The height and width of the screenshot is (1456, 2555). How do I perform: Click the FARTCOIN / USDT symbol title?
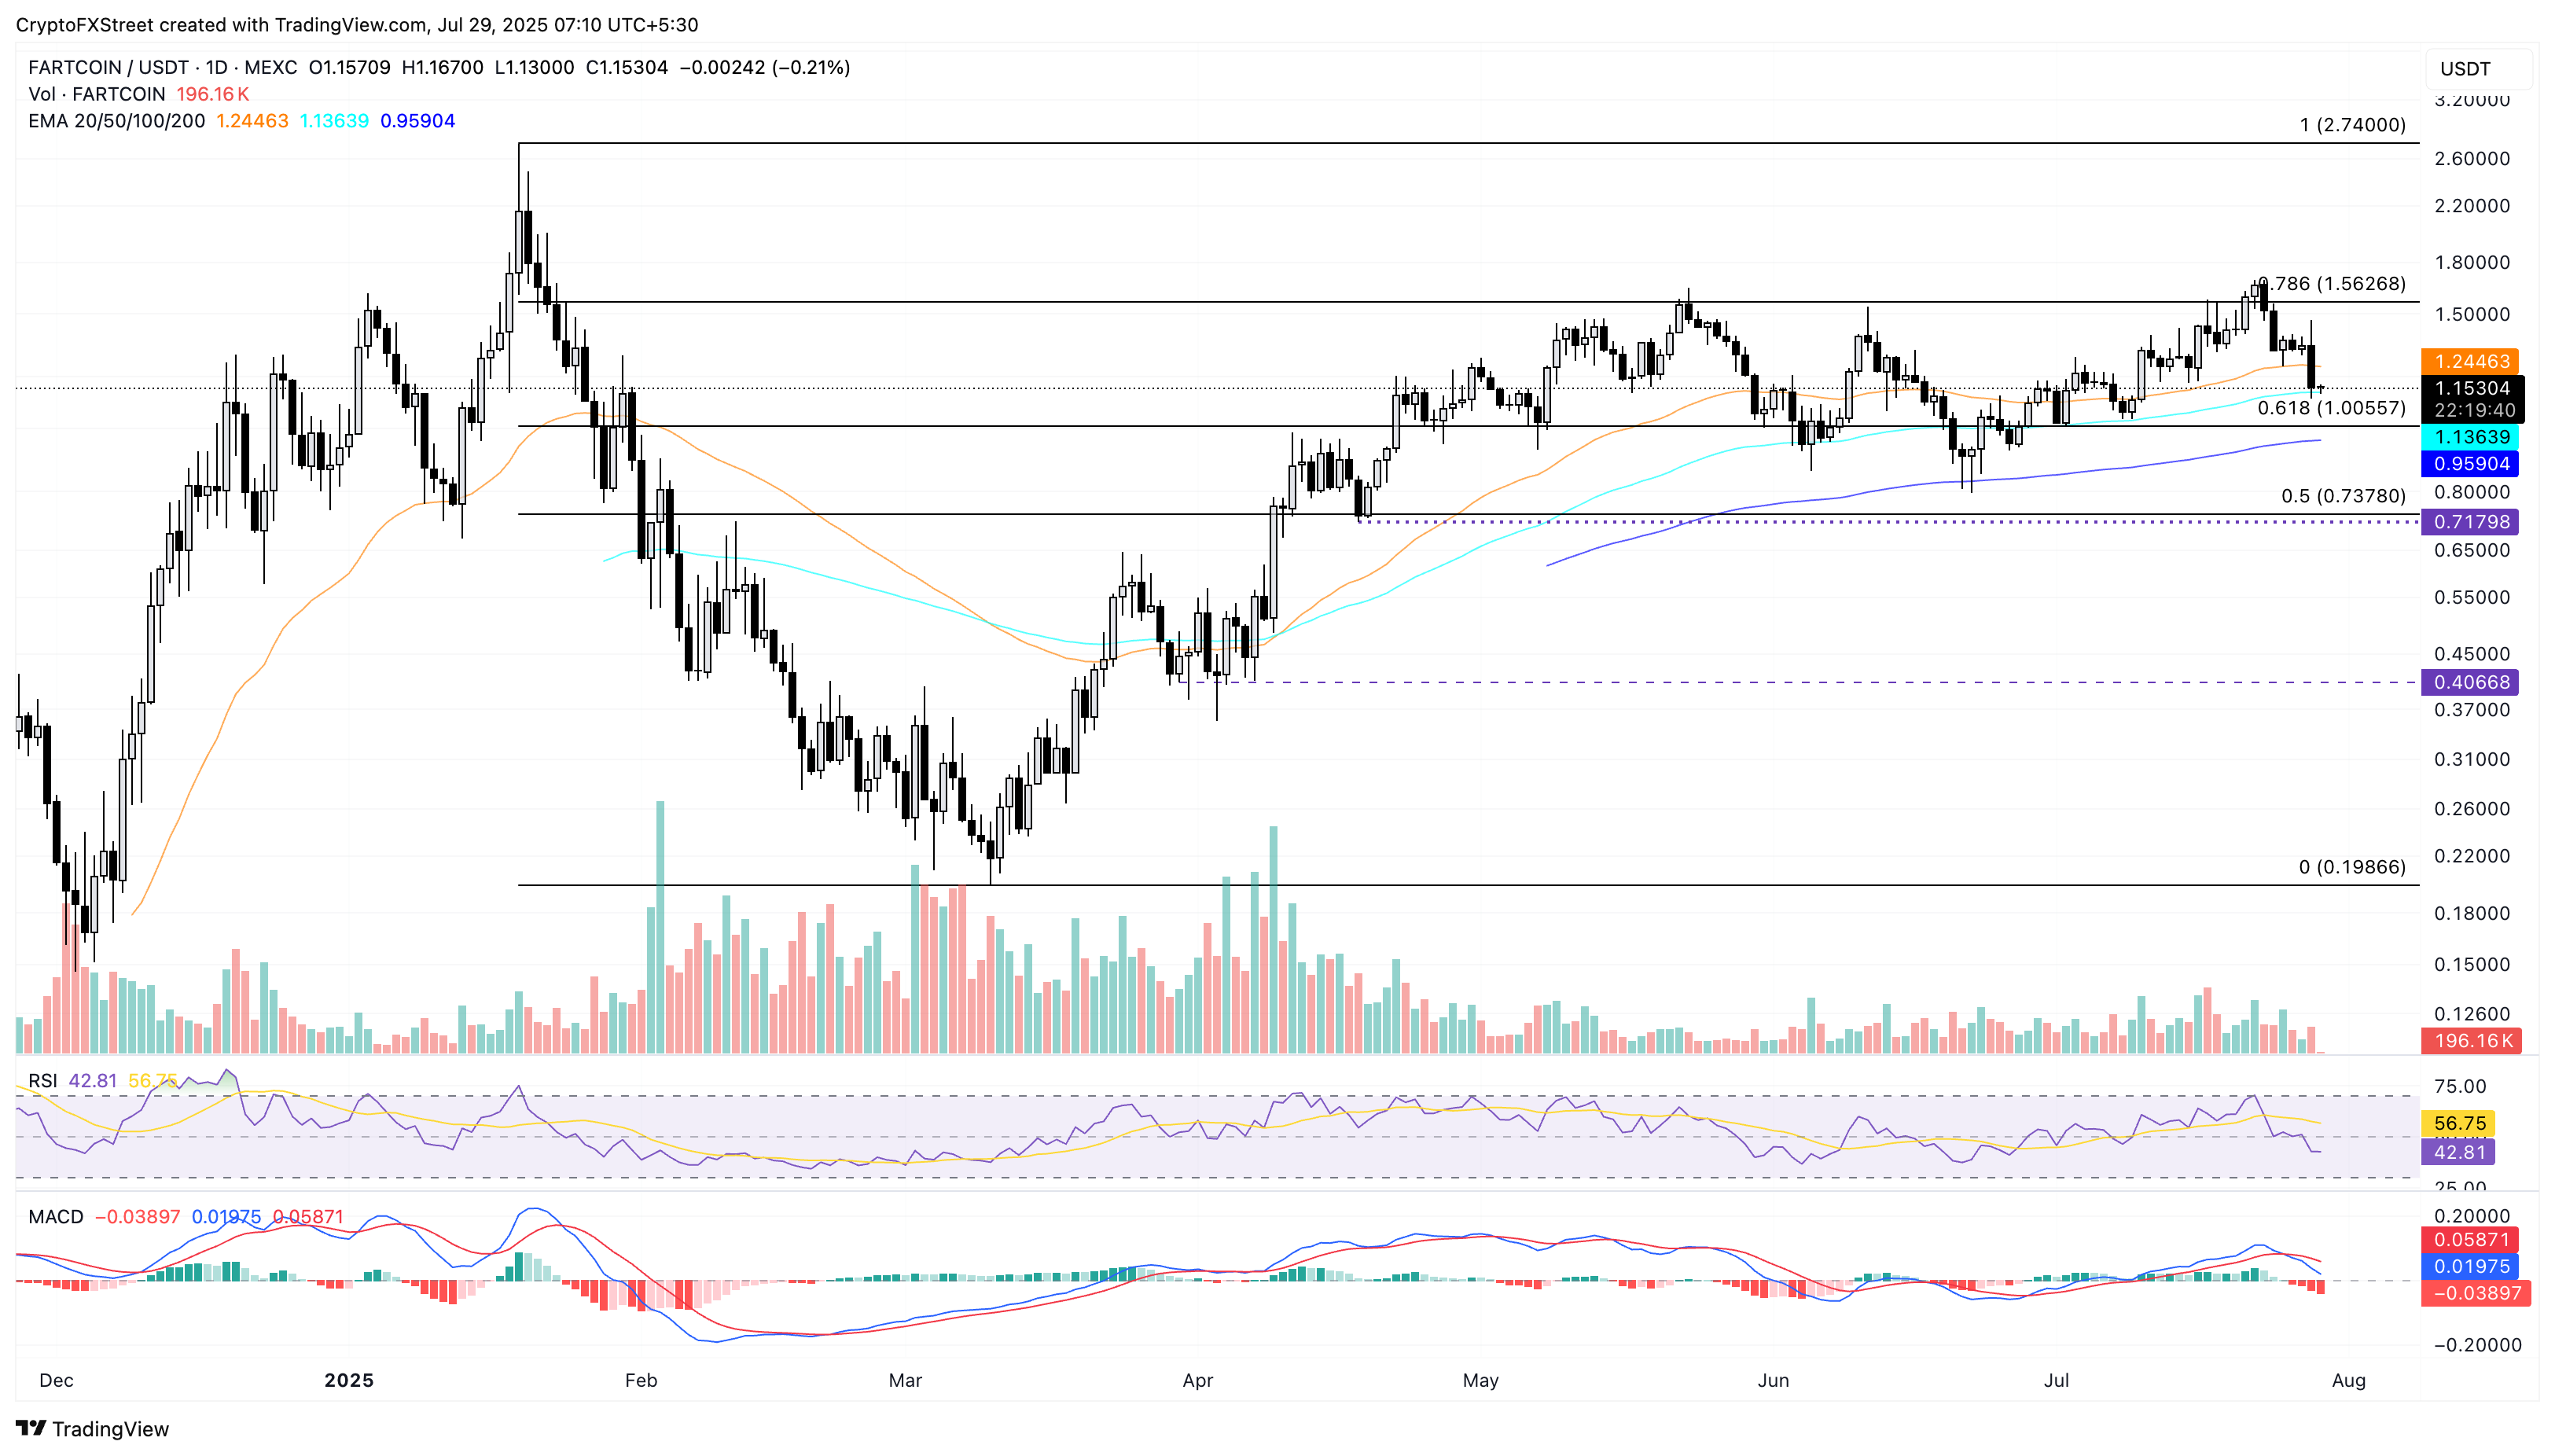tap(108, 67)
